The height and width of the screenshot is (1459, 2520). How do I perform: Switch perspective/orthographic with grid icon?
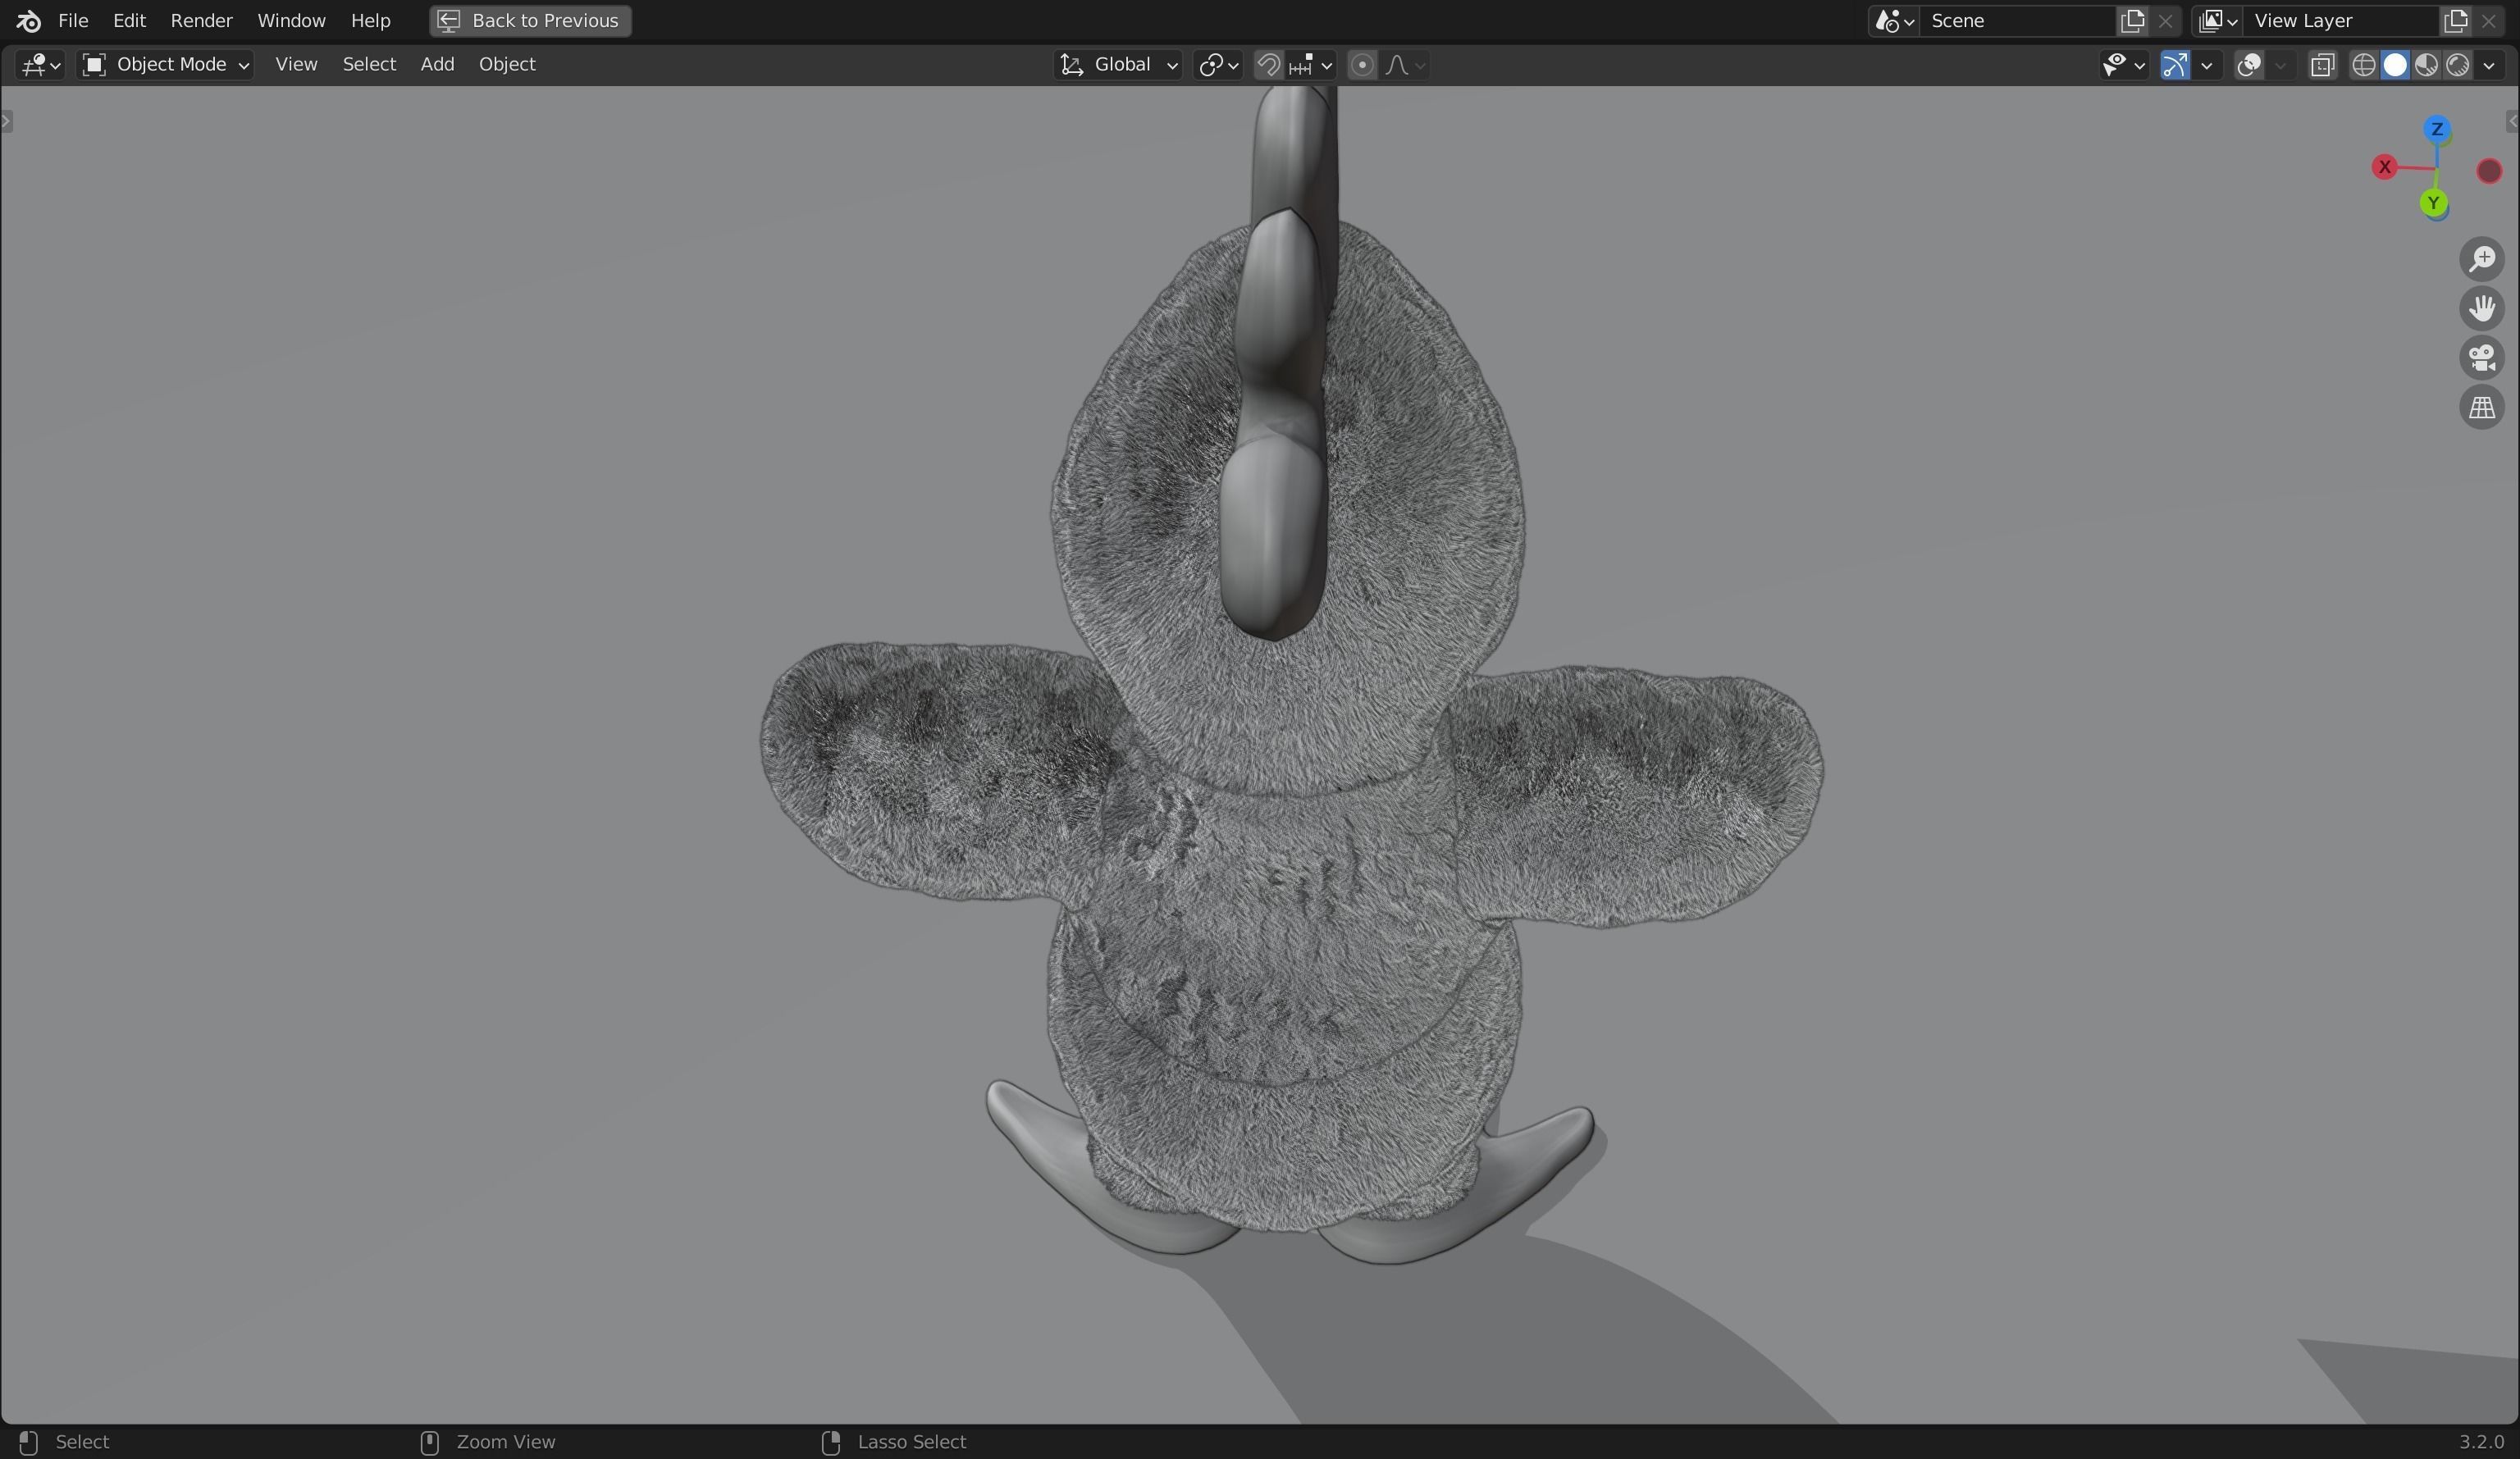(x=2481, y=408)
